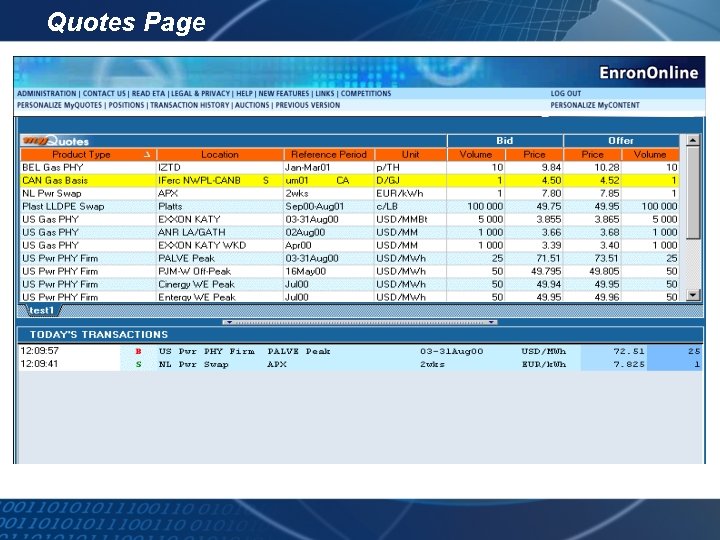Viewport: 720px width, 540px height.
Task: Open the POSITIONS menu item
Action: click(x=126, y=105)
